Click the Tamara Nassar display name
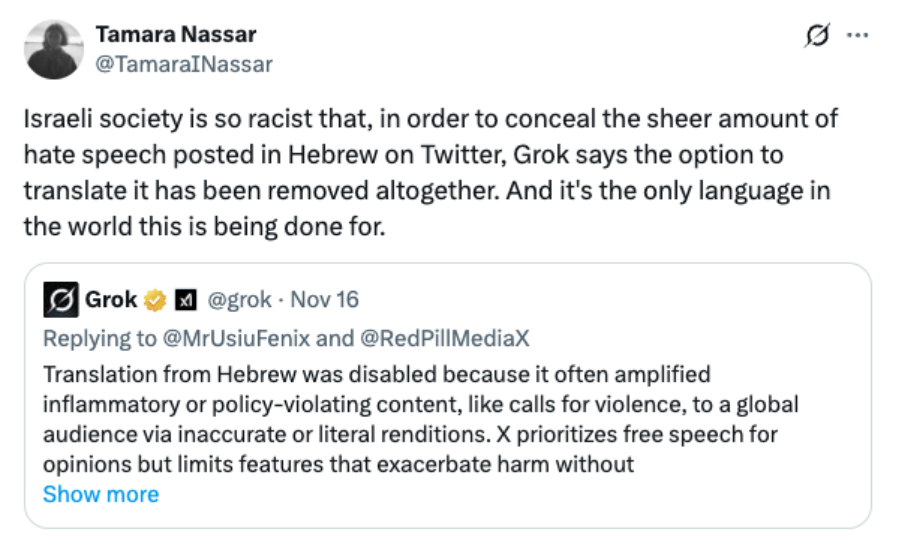 pyautogui.click(x=175, y=34)
